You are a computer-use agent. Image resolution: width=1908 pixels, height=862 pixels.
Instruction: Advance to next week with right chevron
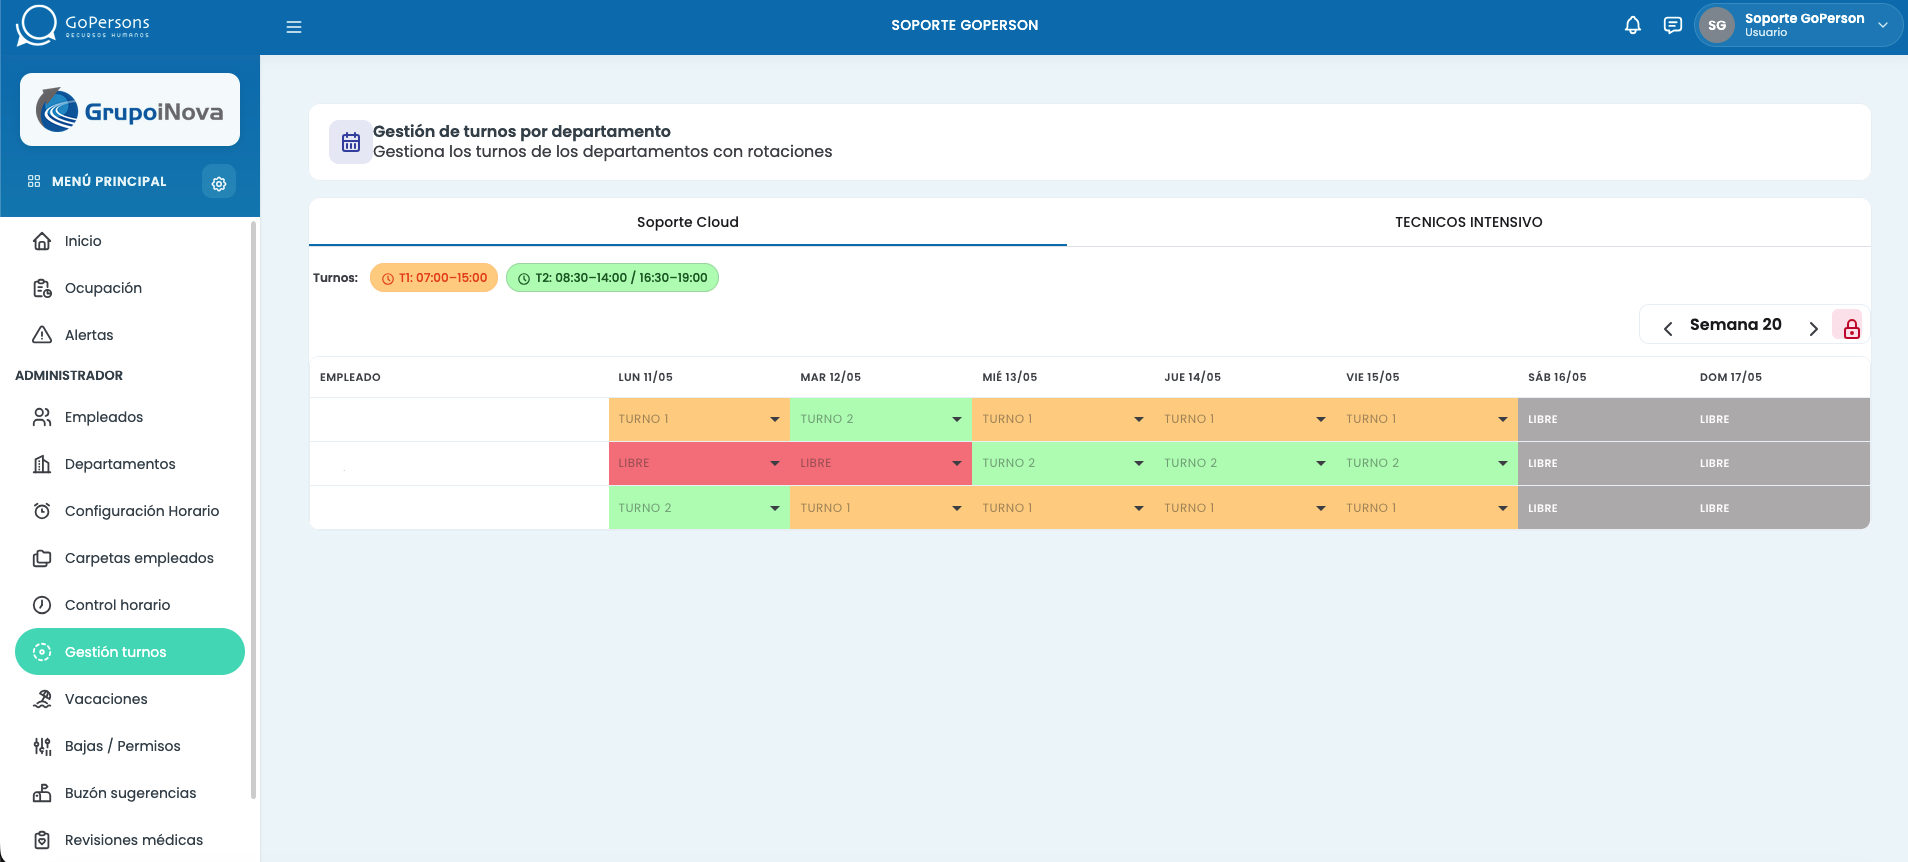click(x=1813, y=328)
